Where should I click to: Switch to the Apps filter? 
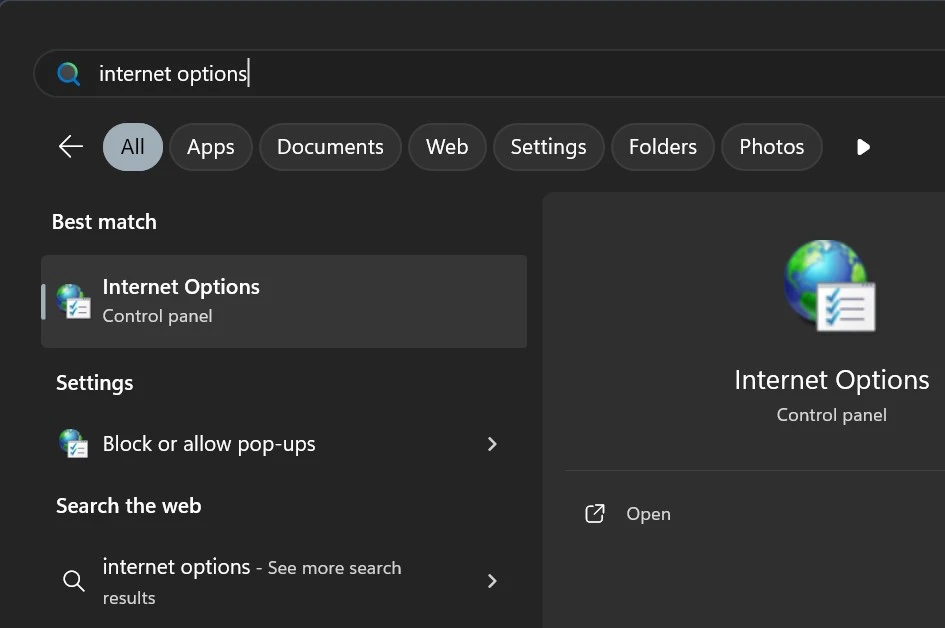210,146
